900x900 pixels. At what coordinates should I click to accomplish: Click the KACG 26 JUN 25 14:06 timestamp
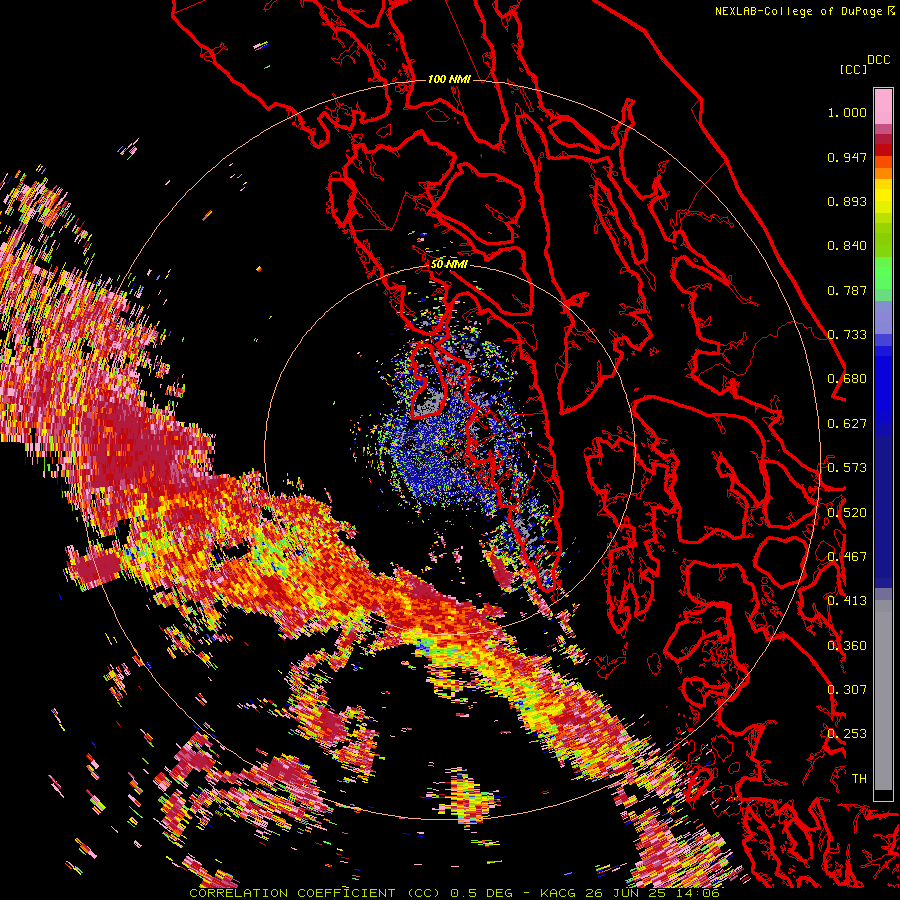point(630,893)
